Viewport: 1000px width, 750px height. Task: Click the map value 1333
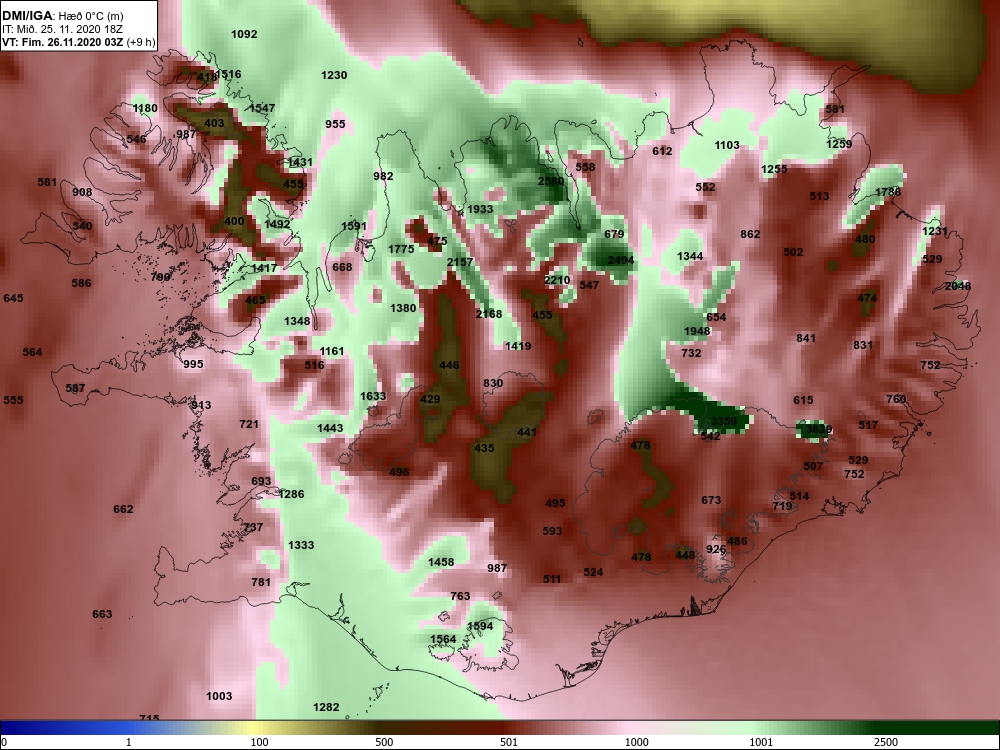301,545
